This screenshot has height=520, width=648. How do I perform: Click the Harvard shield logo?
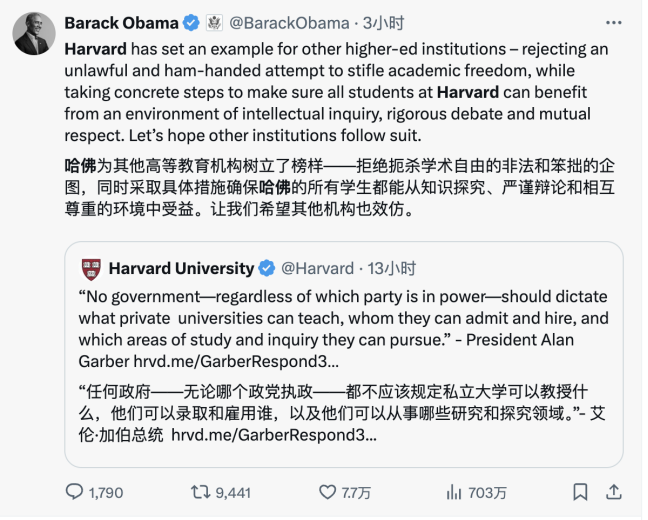point(91,268)
